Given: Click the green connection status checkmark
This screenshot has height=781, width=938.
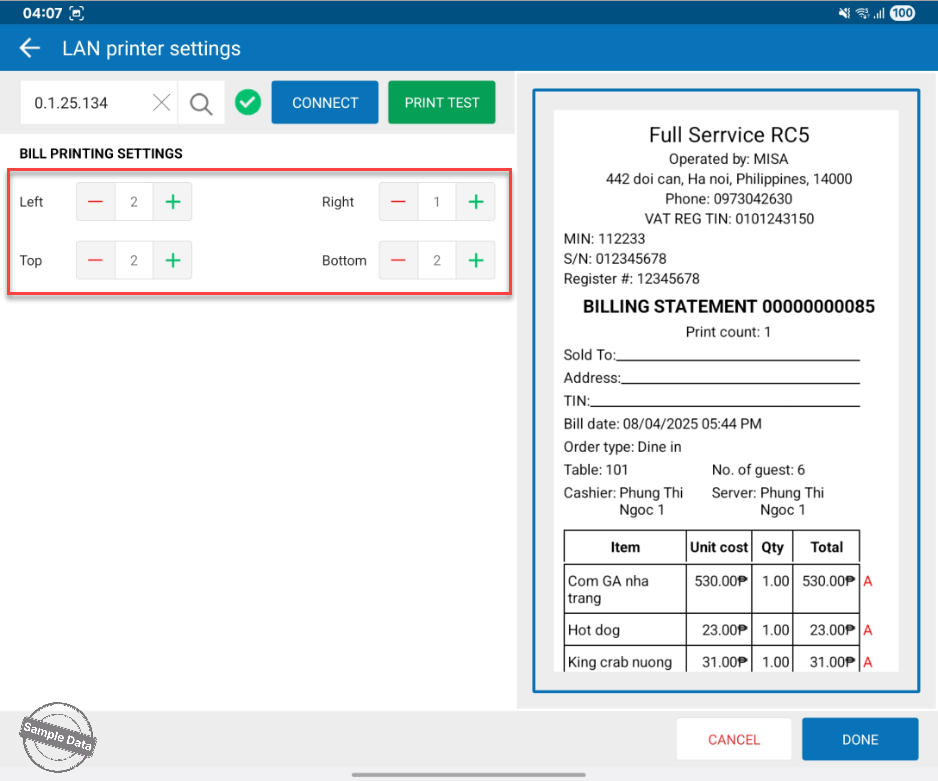Looking at the screenshot, I should [x=248, y=102].
